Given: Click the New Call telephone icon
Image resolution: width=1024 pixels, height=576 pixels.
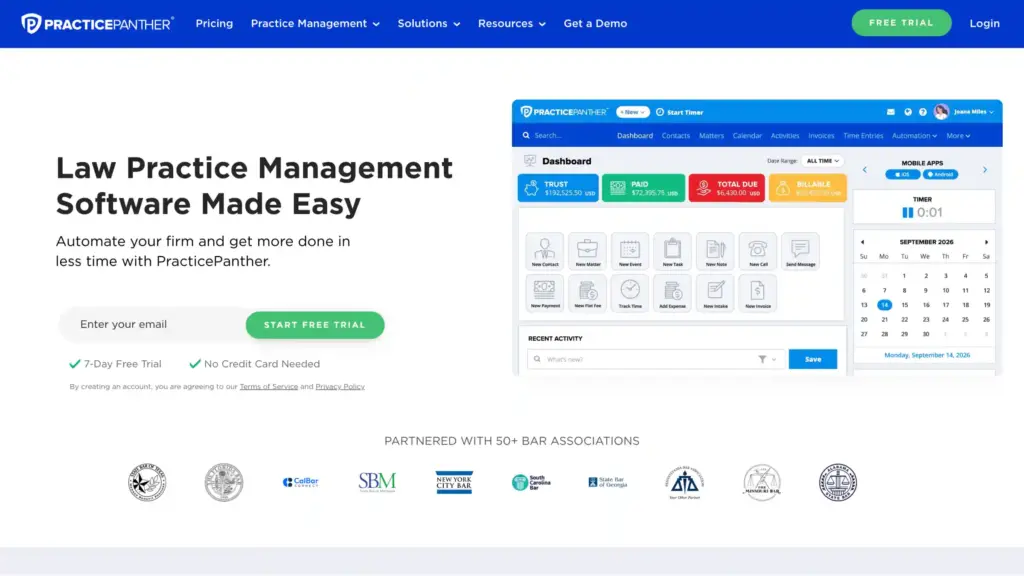Looking at the screenshot, I should [x=757, y=251].
